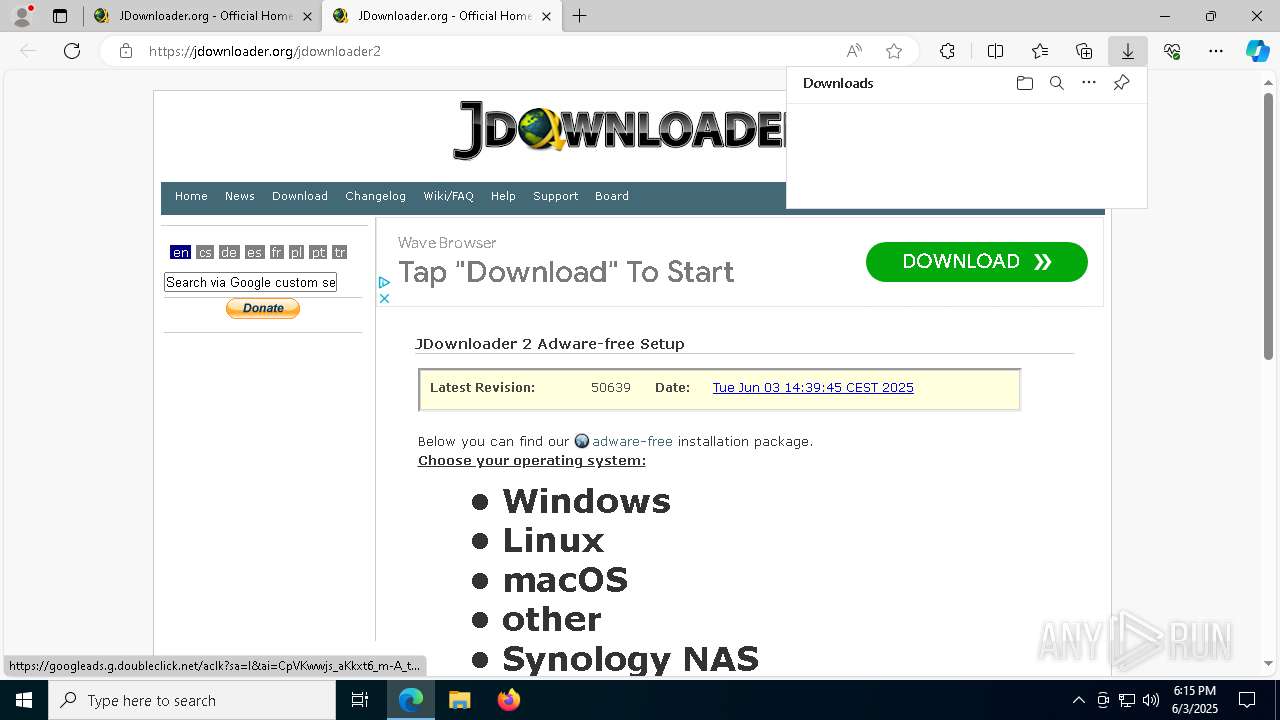
Task: Open the volume control in tray
Action: point(1151,700)
